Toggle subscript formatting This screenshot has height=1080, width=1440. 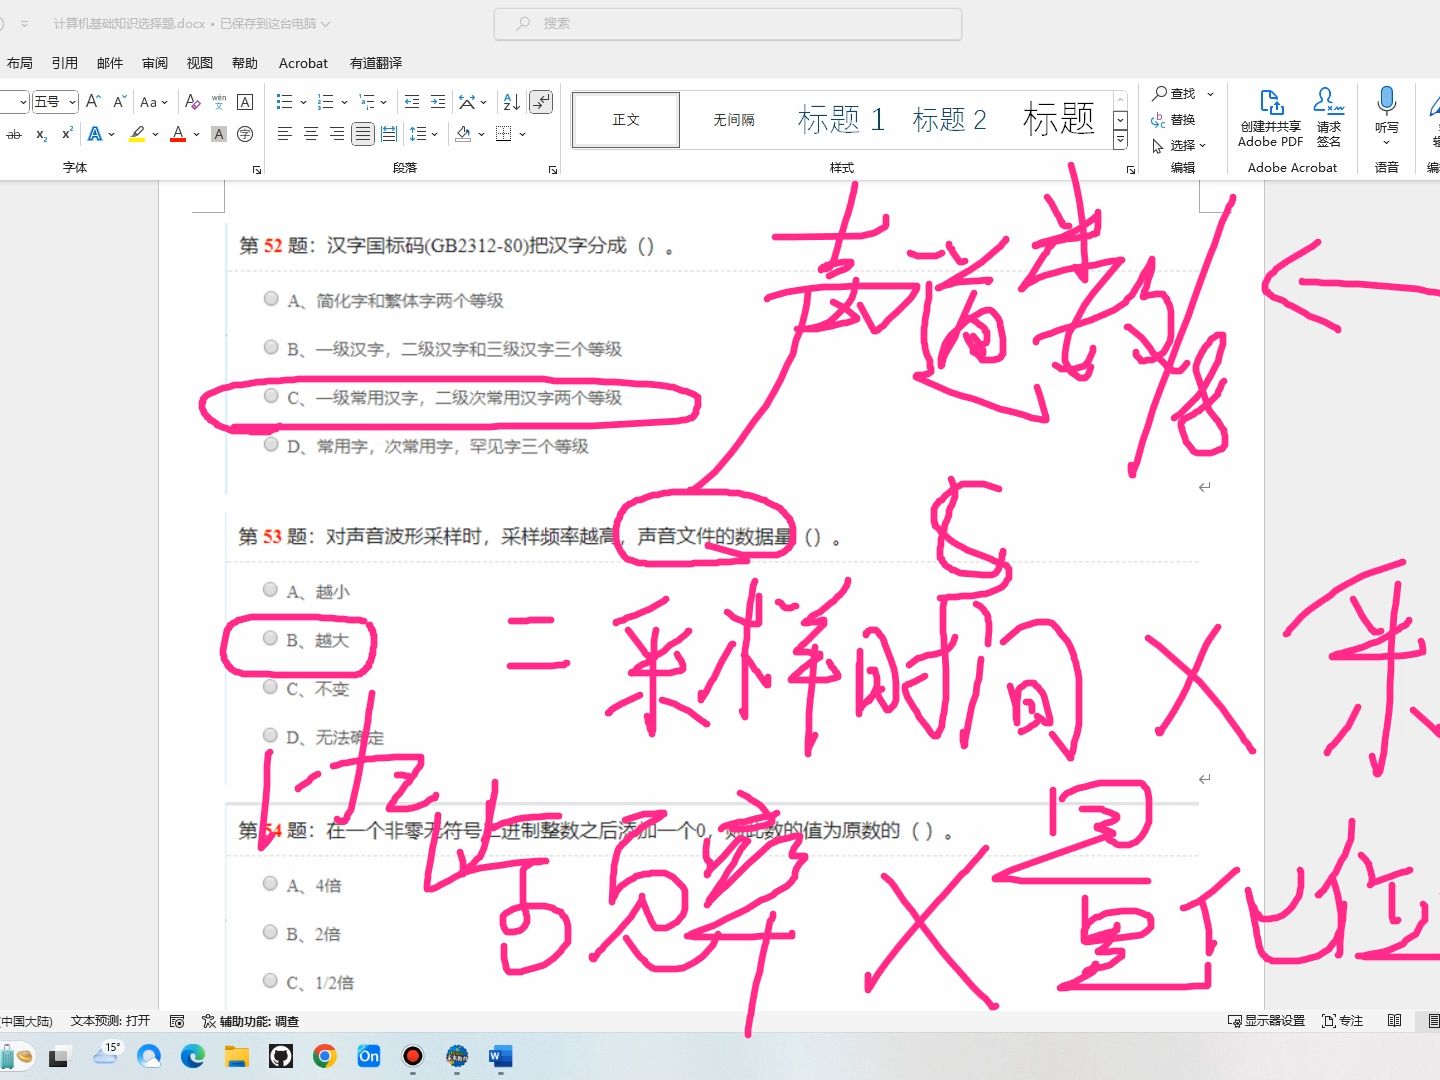(x=41, y=134)
